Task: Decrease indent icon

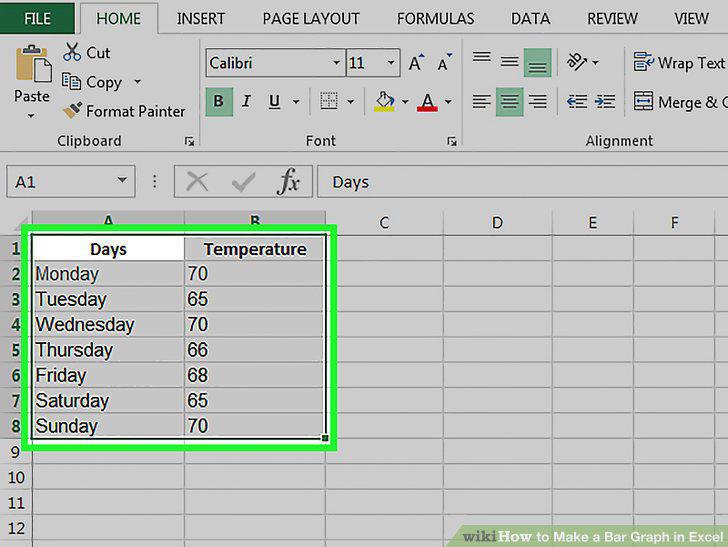Action: pyautogui.click(x=577, y=101)
